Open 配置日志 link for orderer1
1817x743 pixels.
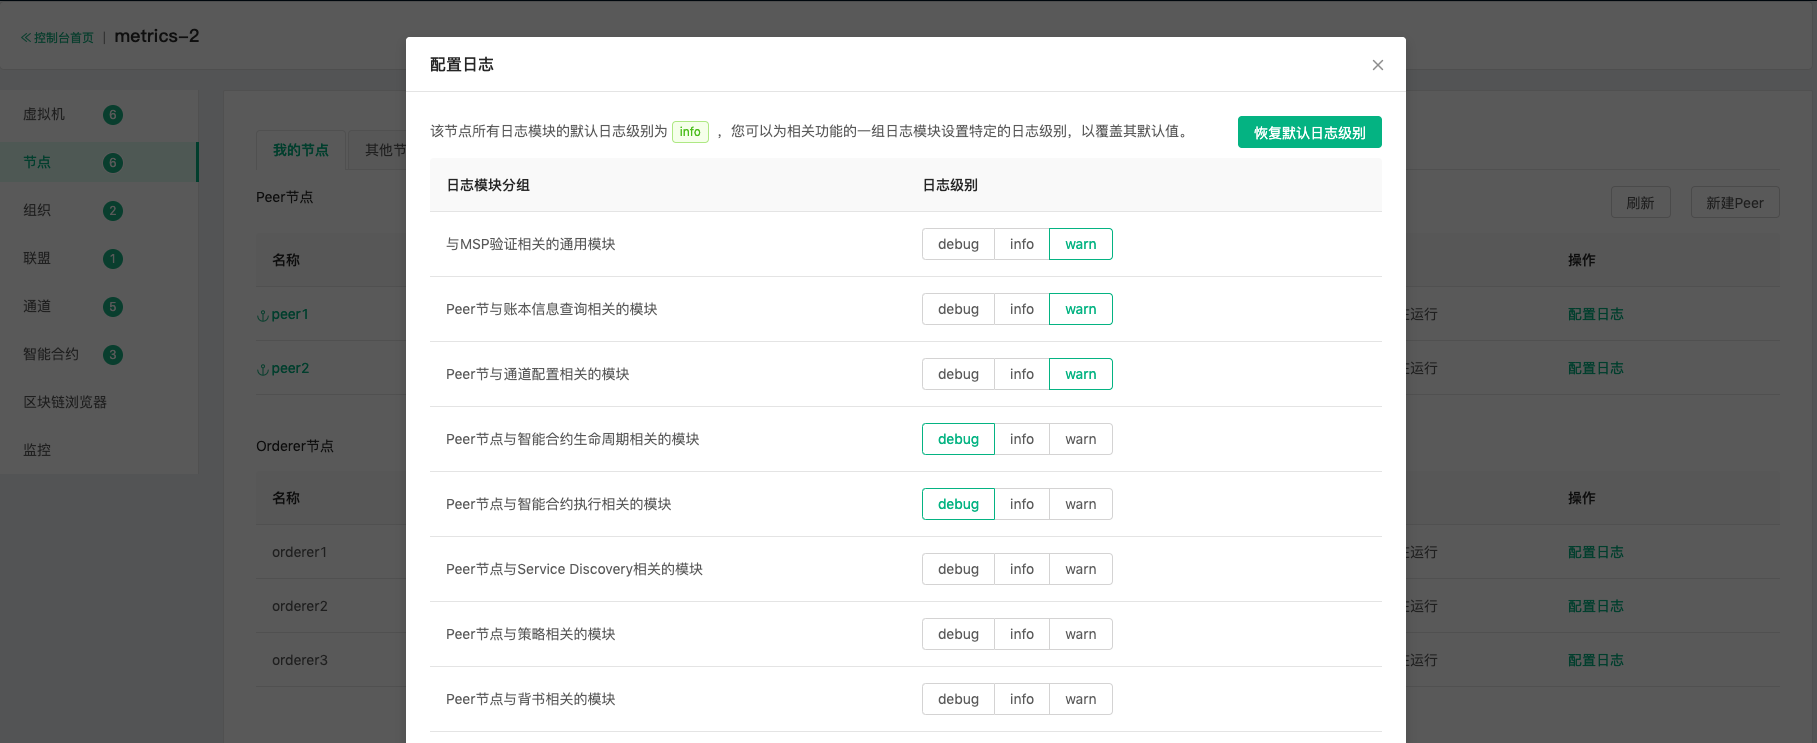point(1596,552)
